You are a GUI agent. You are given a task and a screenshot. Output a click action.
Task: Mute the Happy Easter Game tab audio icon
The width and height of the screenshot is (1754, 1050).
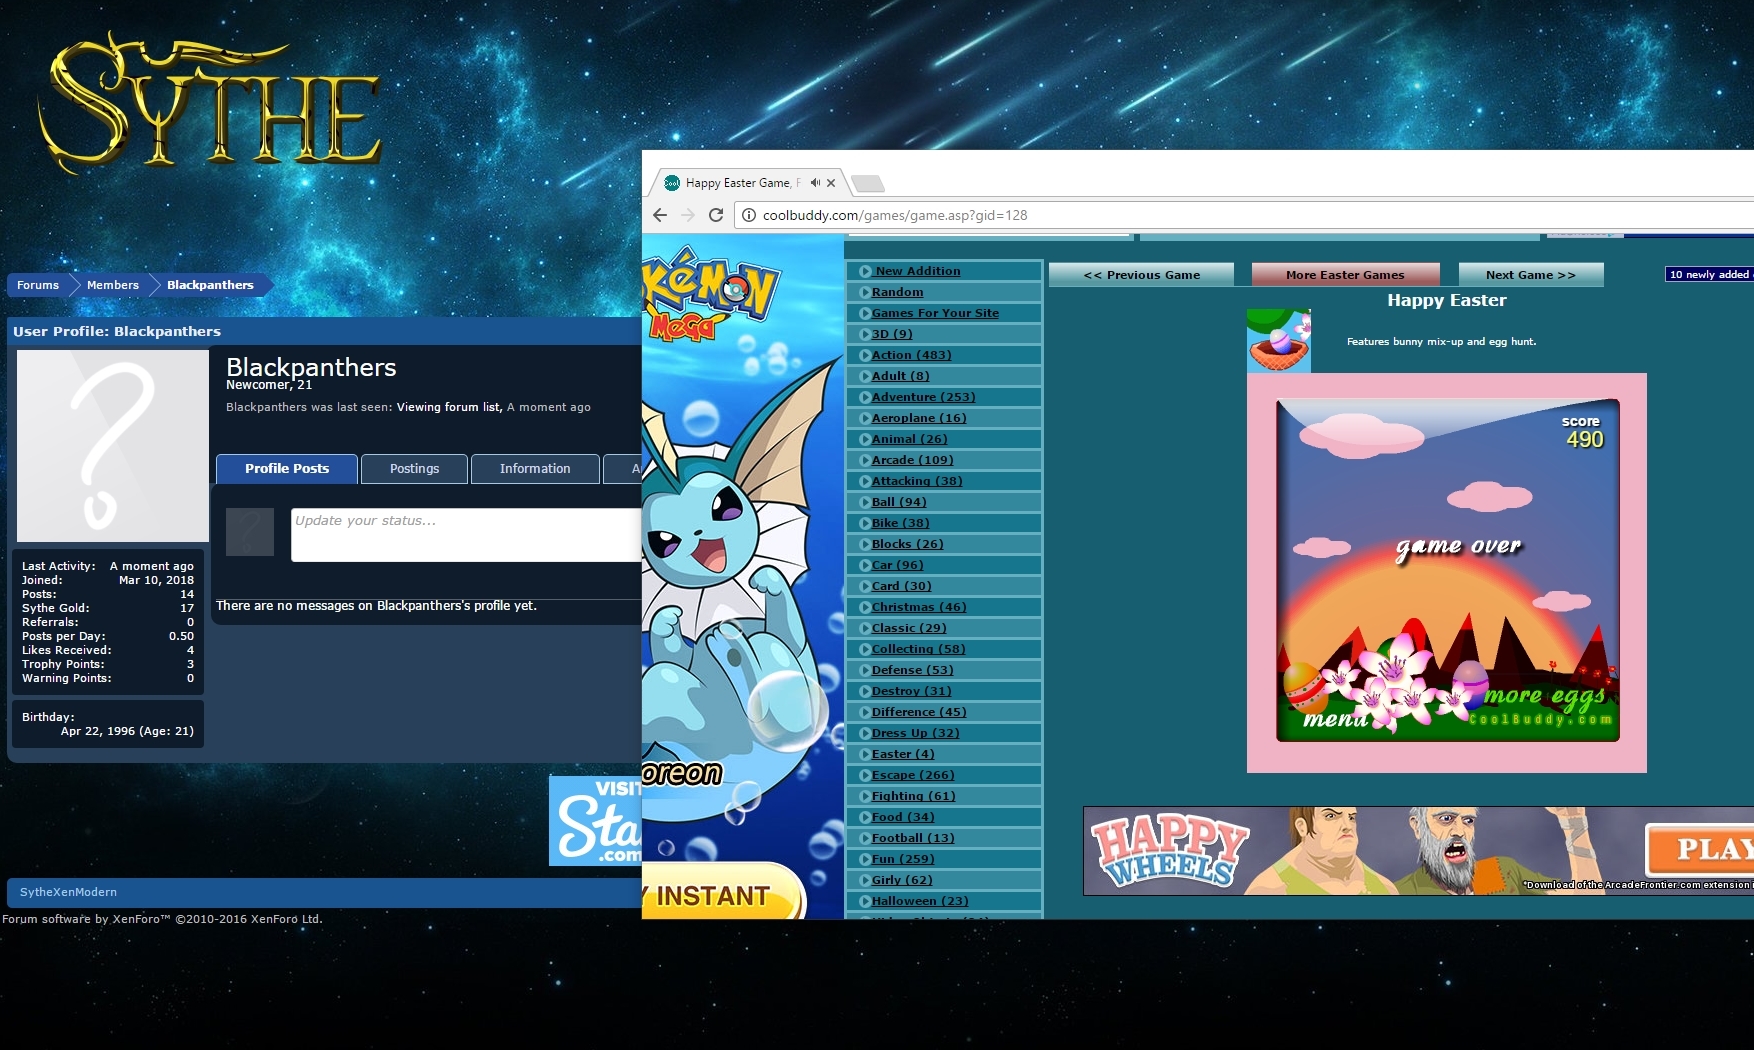coord(815,183)
